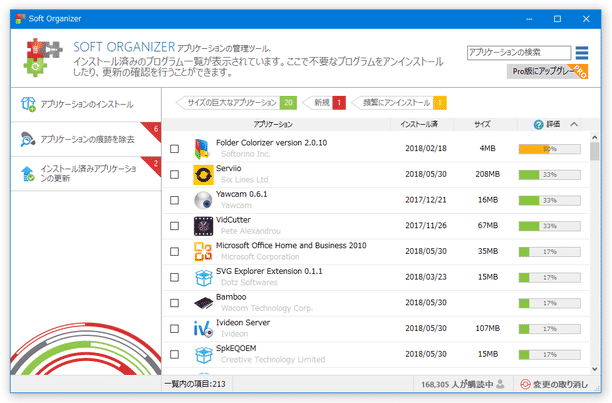Sort by アプリケーション column header

coord(273,124)
